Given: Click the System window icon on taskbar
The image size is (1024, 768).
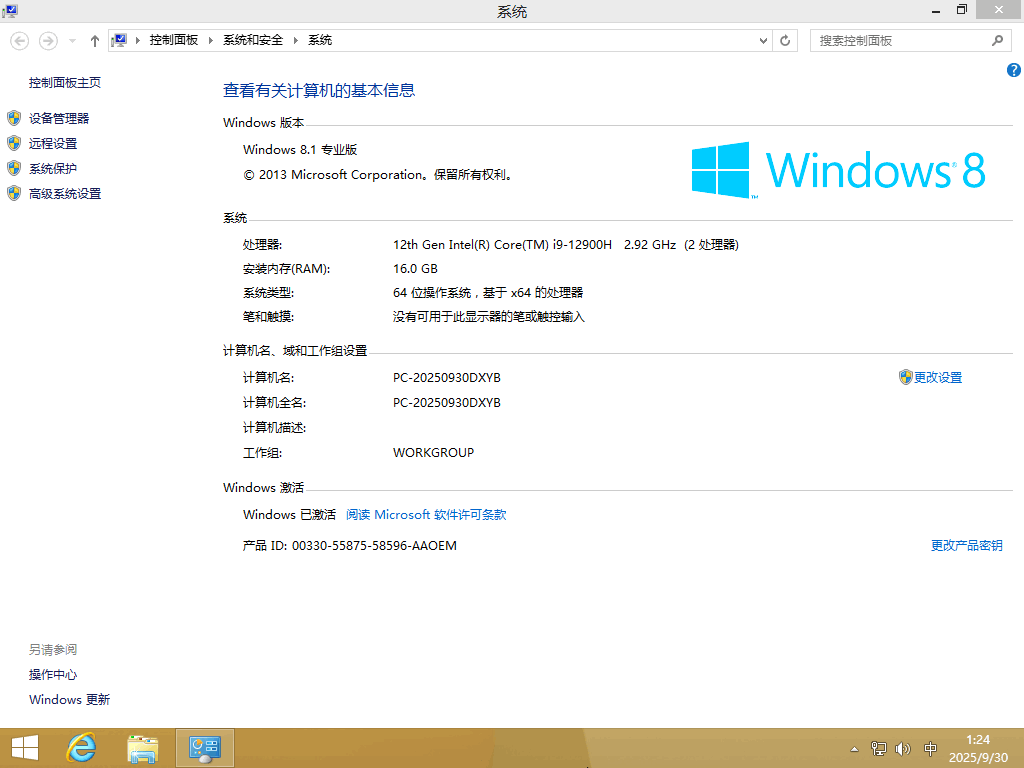Looking at the screenshot, I should (x=204, y=747).
